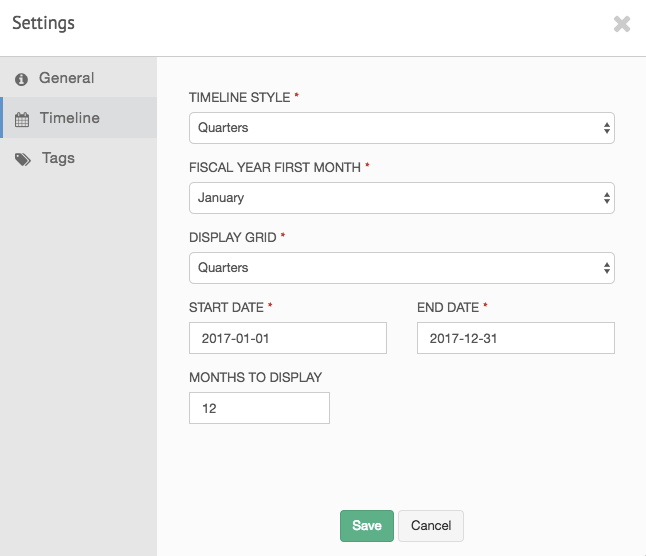Click the arrows on the Display Grid select

[x=607, y=268]
